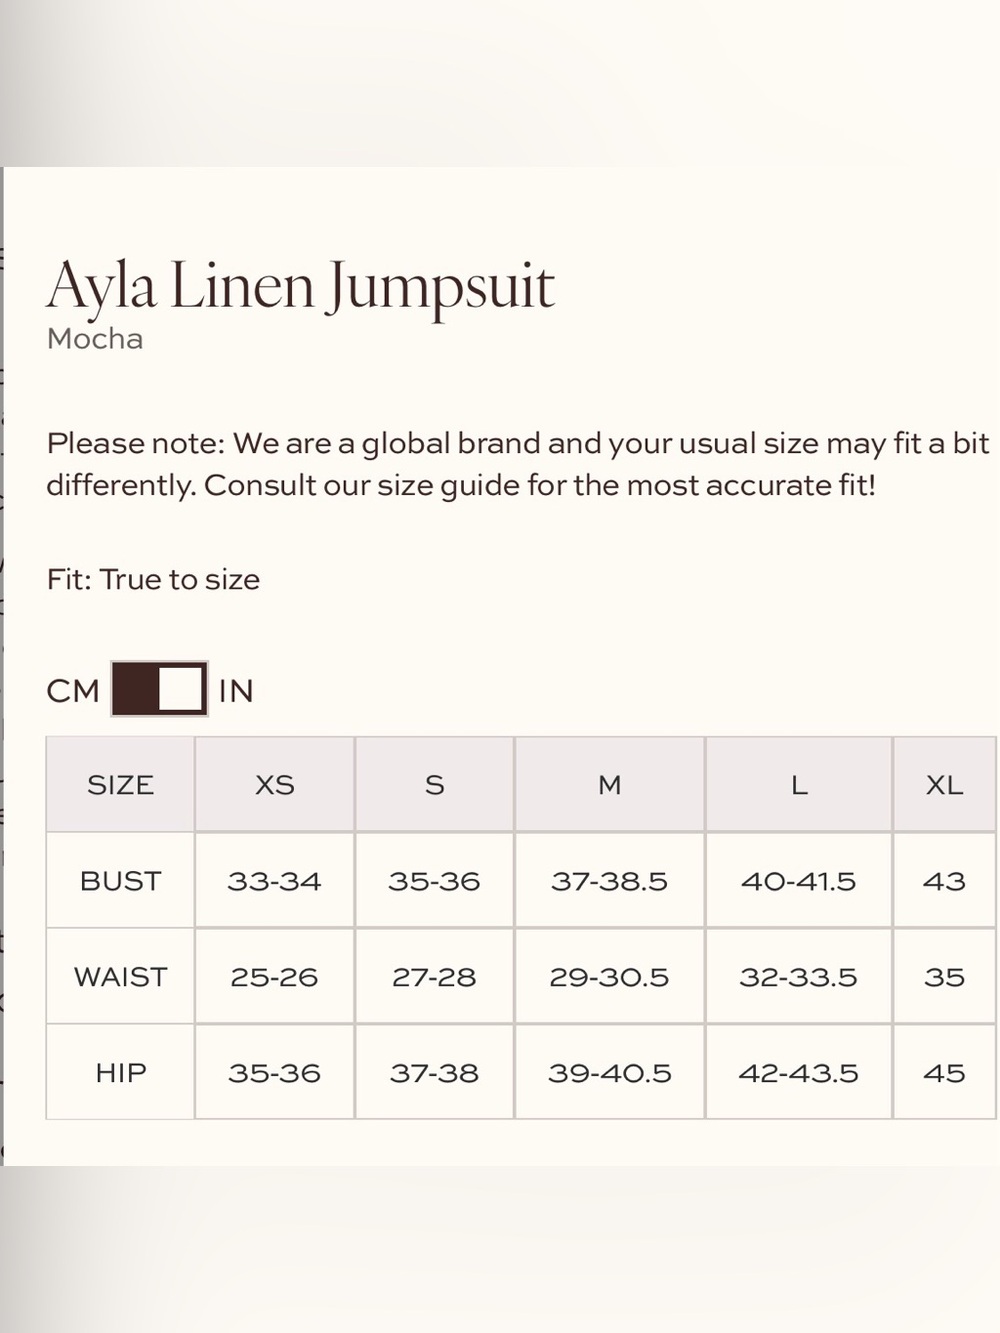Select bust cell 33-34 for XS
Screen dimensions: 1000x1333
[x=275, y=881]
